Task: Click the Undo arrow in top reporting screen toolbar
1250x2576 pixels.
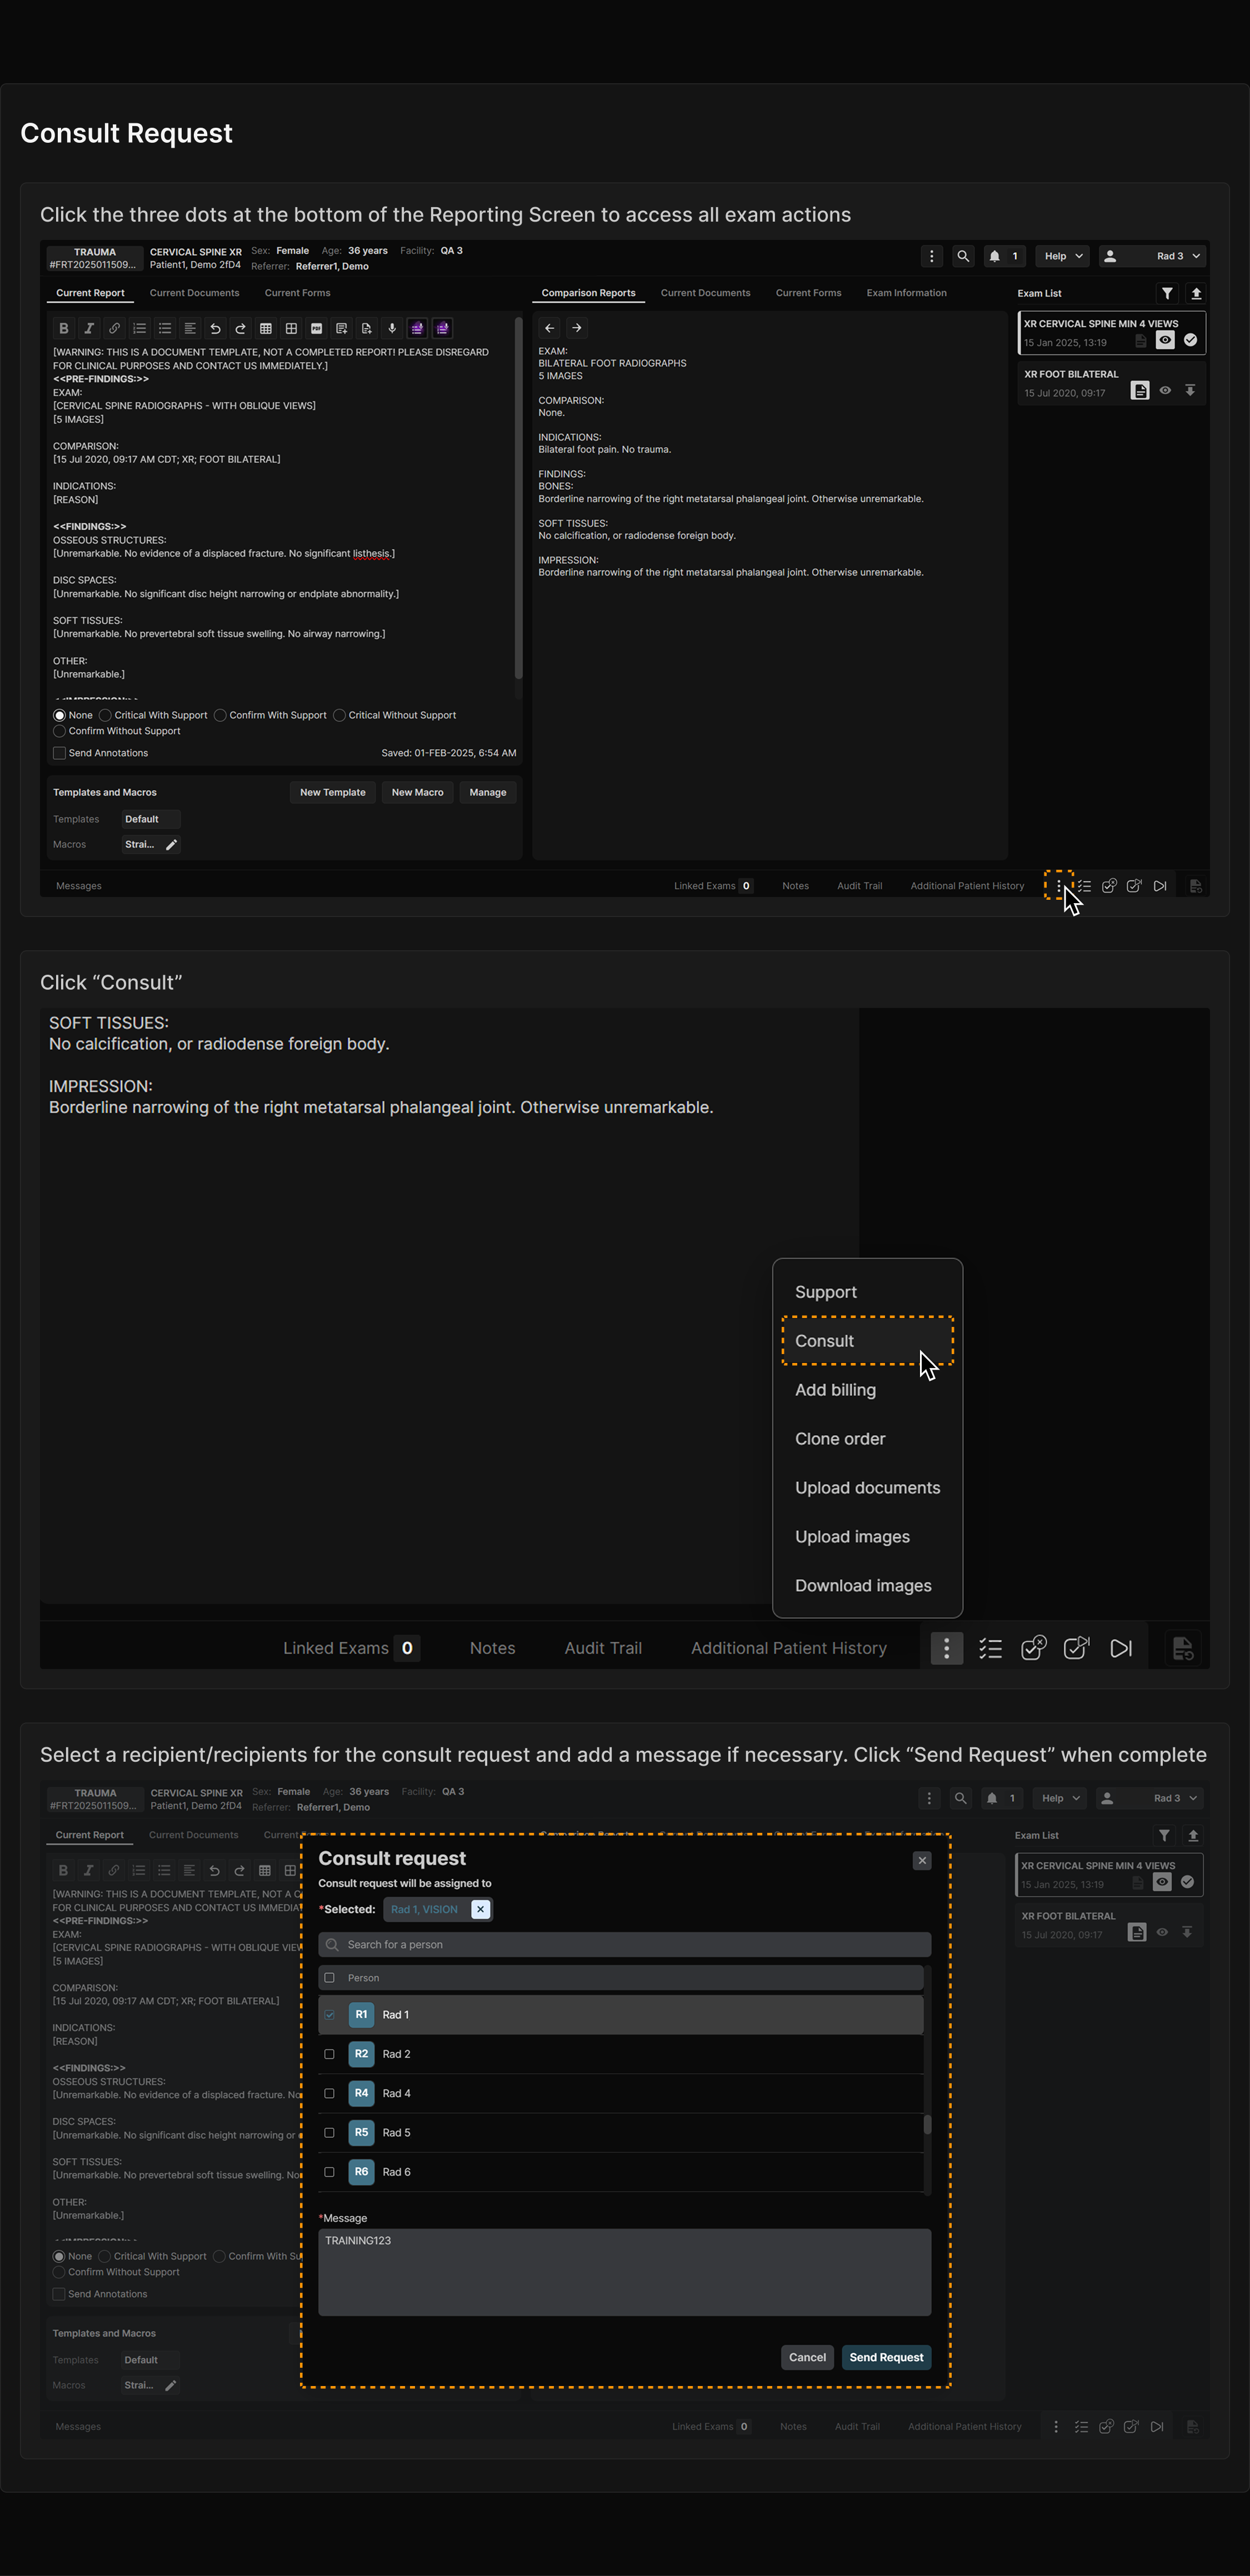Action: click(x=215, y=328)
